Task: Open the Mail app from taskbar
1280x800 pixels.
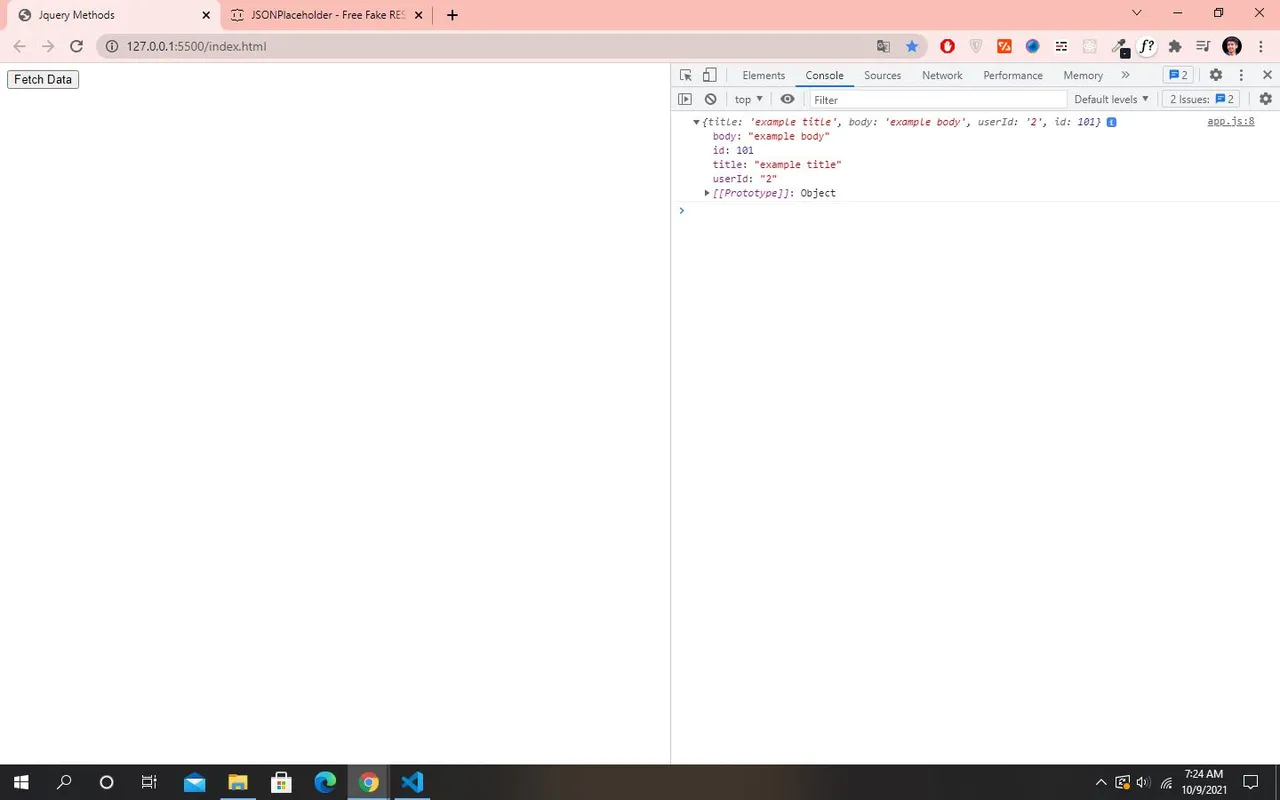Action: 194,782
